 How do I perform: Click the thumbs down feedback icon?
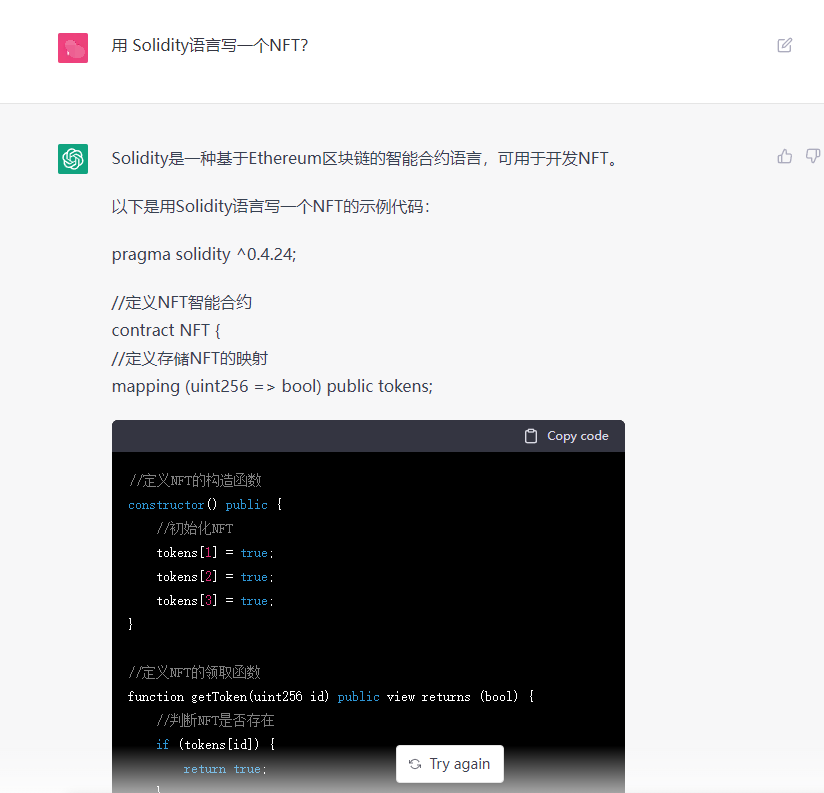[813, 156]
